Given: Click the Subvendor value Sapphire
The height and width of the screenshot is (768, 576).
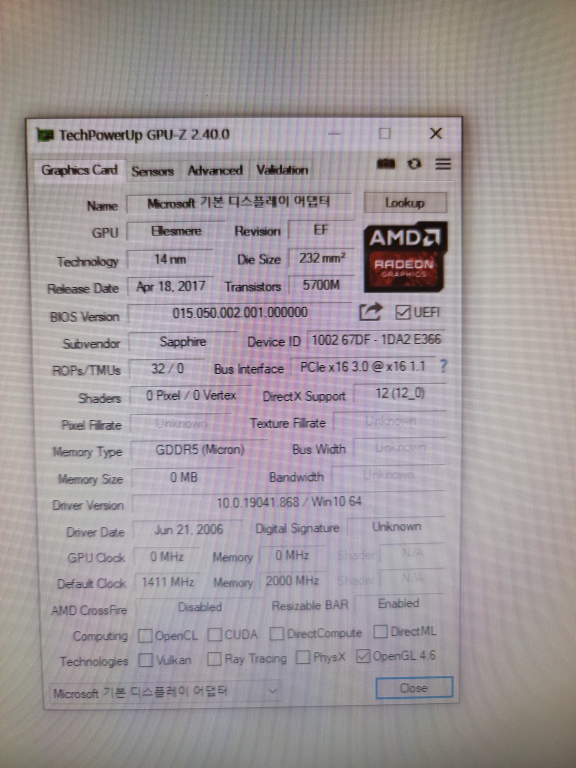Looking at the screenshot, I should click(x=183, y=341).
